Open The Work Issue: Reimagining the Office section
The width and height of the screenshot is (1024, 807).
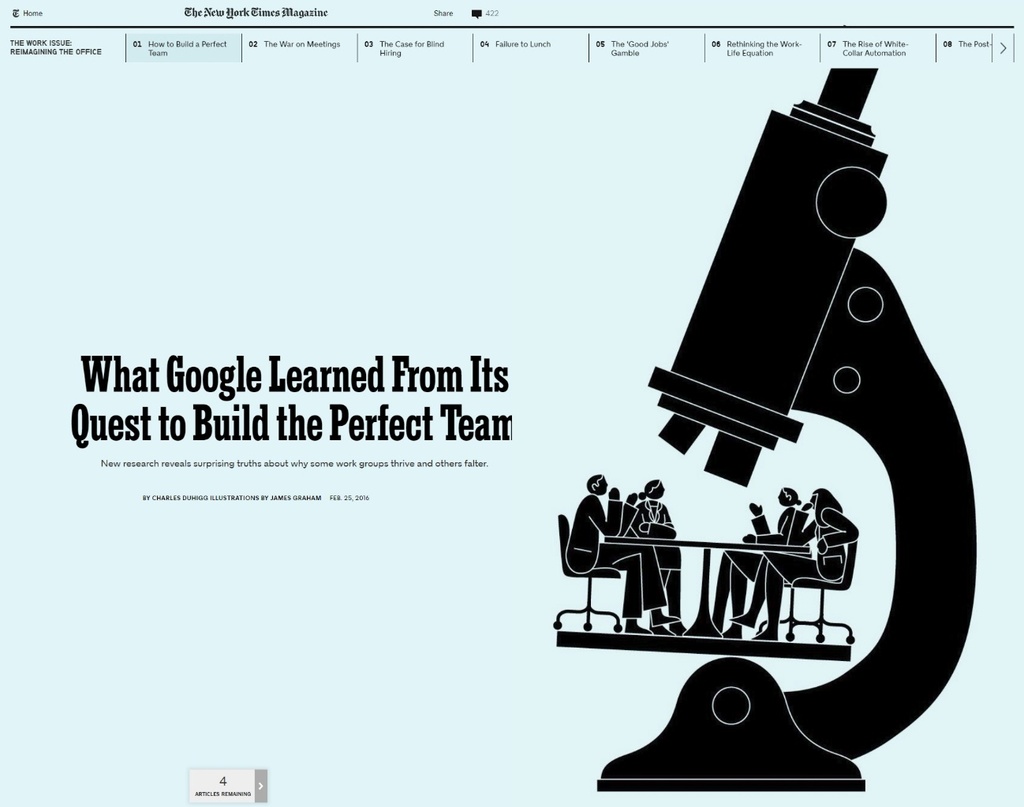click(56, 48)
